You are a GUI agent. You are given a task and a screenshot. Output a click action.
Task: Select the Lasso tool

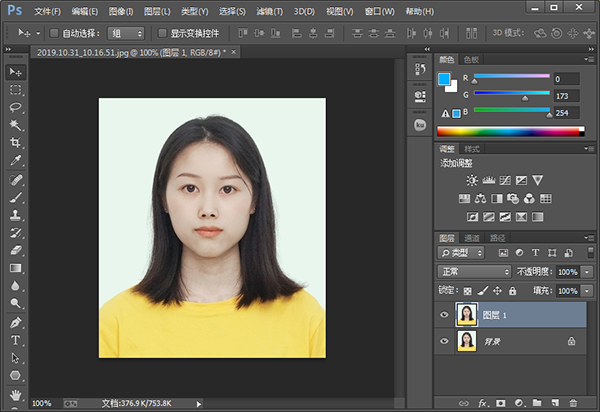[x=16, y=107]
